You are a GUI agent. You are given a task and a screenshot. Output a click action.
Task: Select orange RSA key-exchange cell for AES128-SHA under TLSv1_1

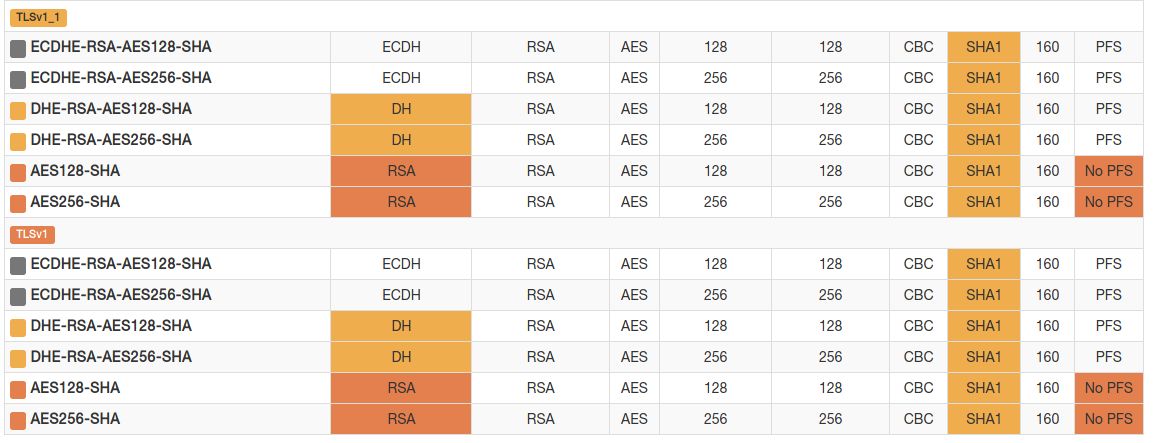(x=401, y=171)
